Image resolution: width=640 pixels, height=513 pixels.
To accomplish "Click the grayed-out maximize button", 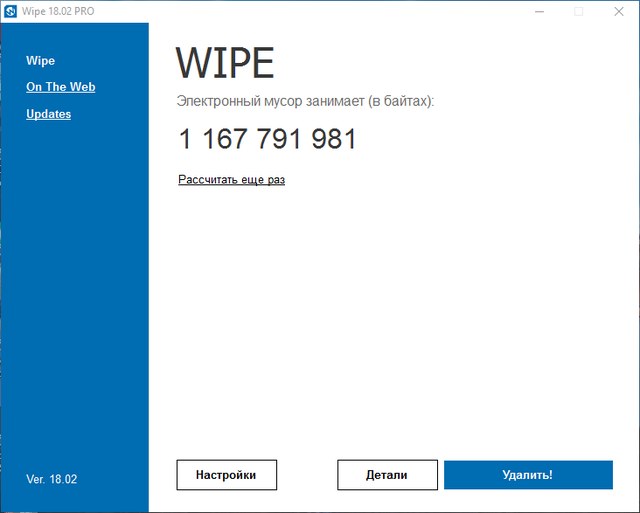I will pos(578,11).
